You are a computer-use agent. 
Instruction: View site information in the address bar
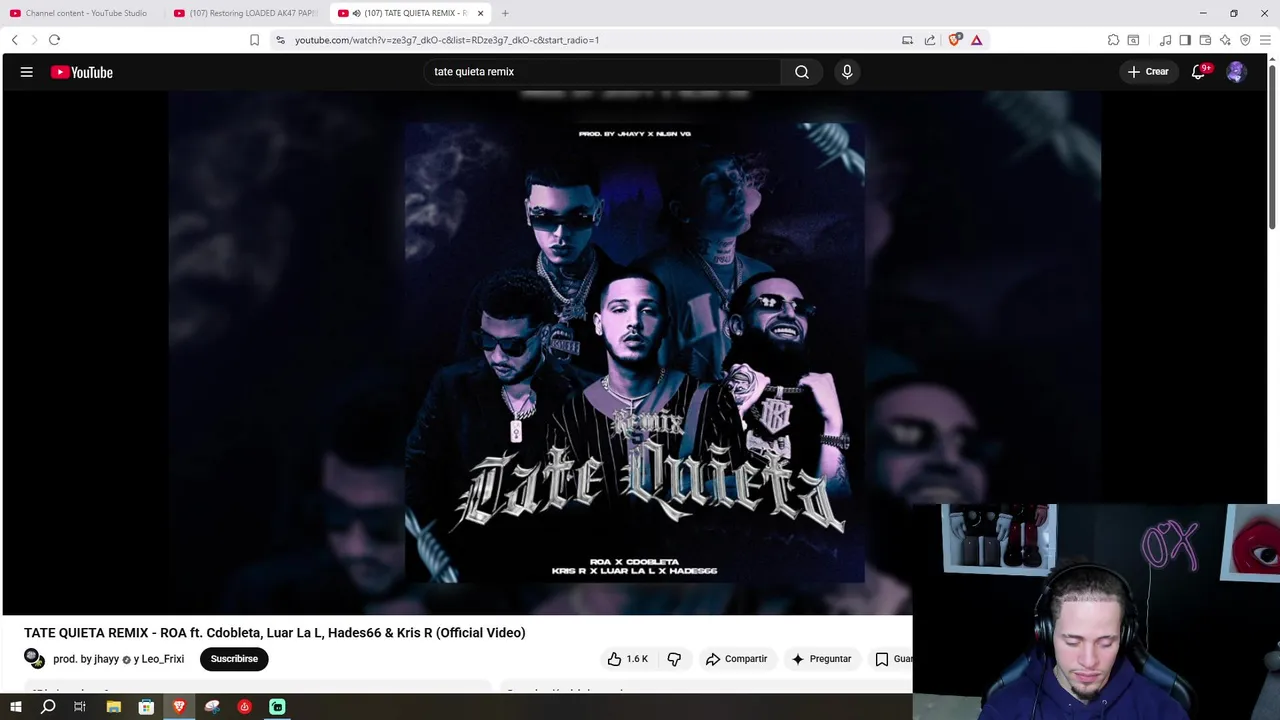[280, 40]
